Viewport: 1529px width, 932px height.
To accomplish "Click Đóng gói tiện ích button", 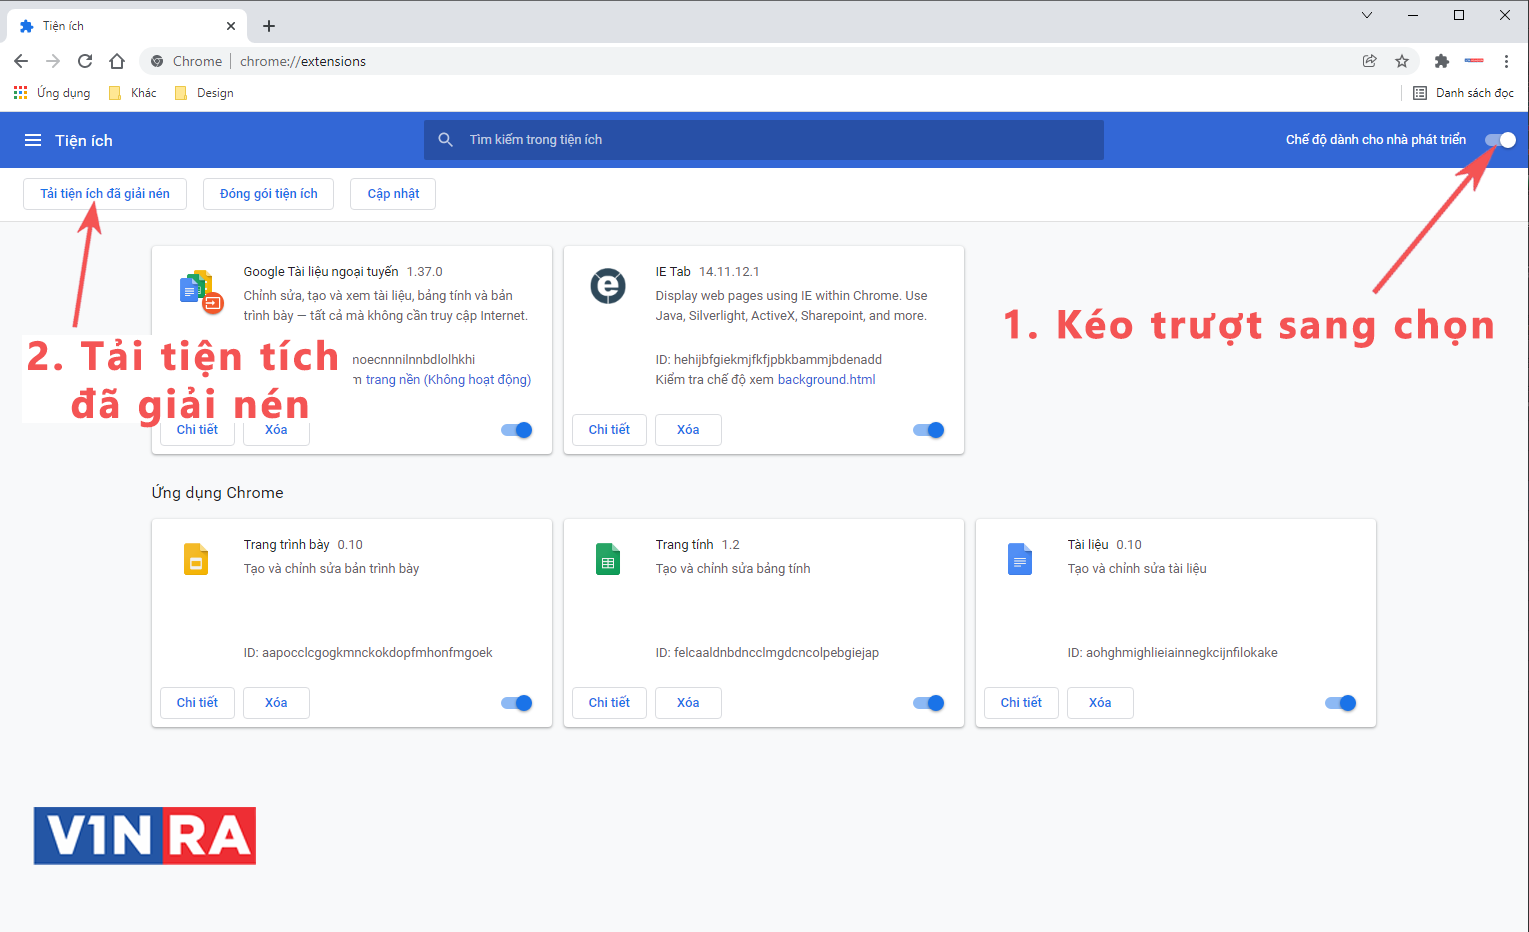I will [269, 194].
